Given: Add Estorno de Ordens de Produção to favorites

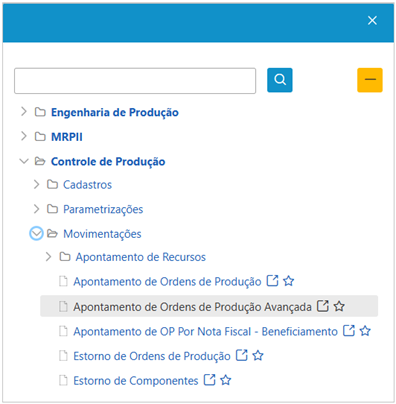Looking at the screenshot, I should click(x=258, y=356).
